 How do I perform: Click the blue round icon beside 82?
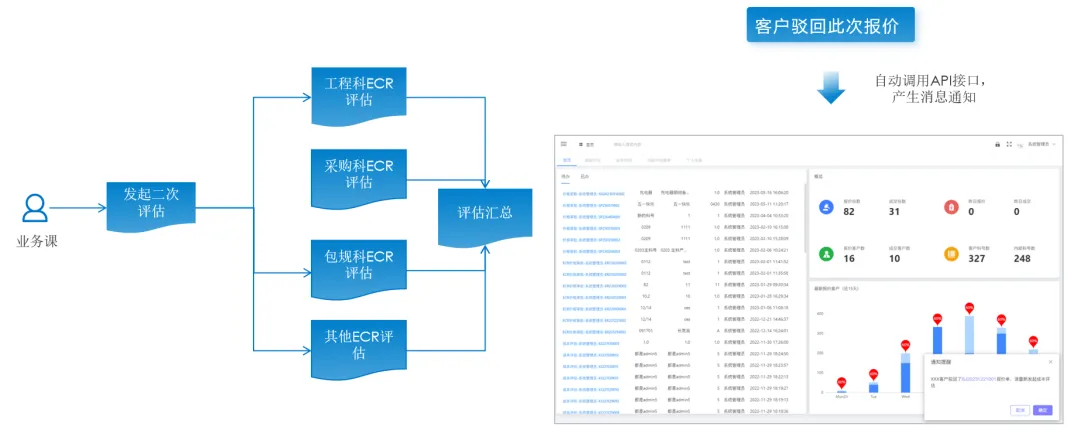(827, 207)
